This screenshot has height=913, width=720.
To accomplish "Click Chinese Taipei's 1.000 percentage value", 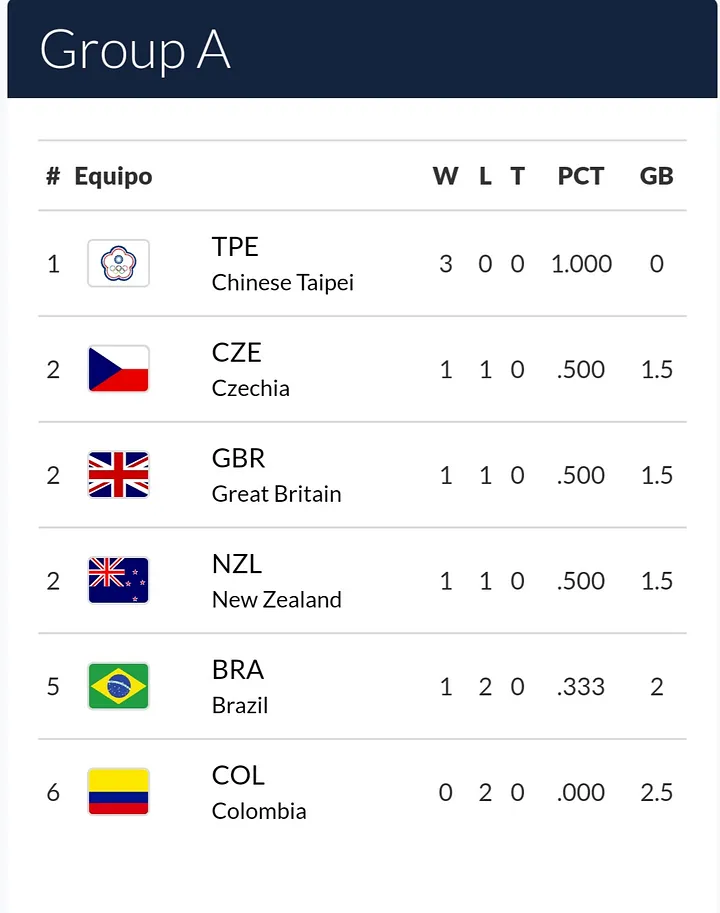I will pos(581,264).
